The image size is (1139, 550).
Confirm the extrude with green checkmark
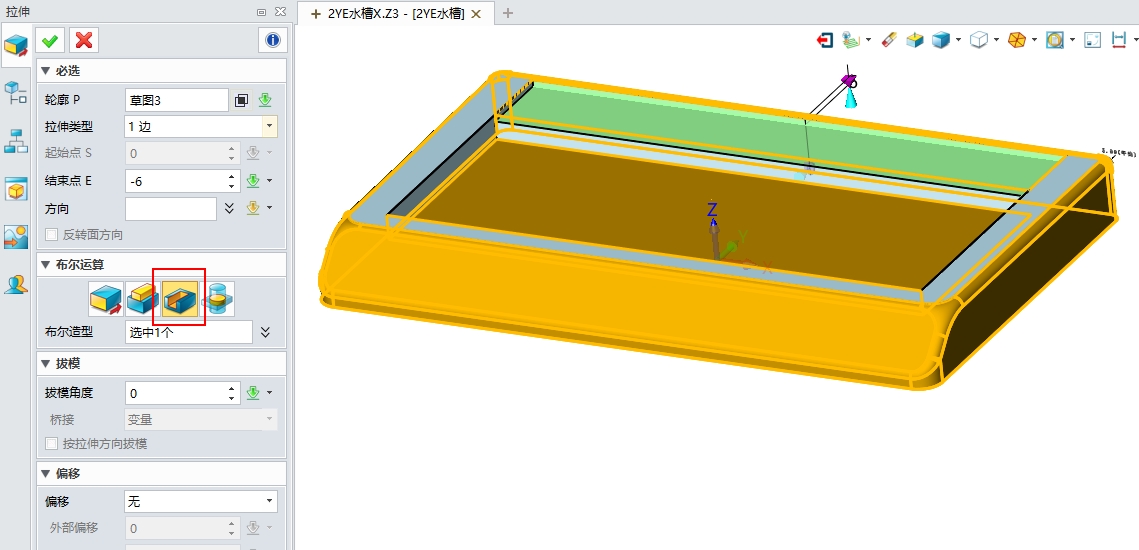tap(50, 40)
